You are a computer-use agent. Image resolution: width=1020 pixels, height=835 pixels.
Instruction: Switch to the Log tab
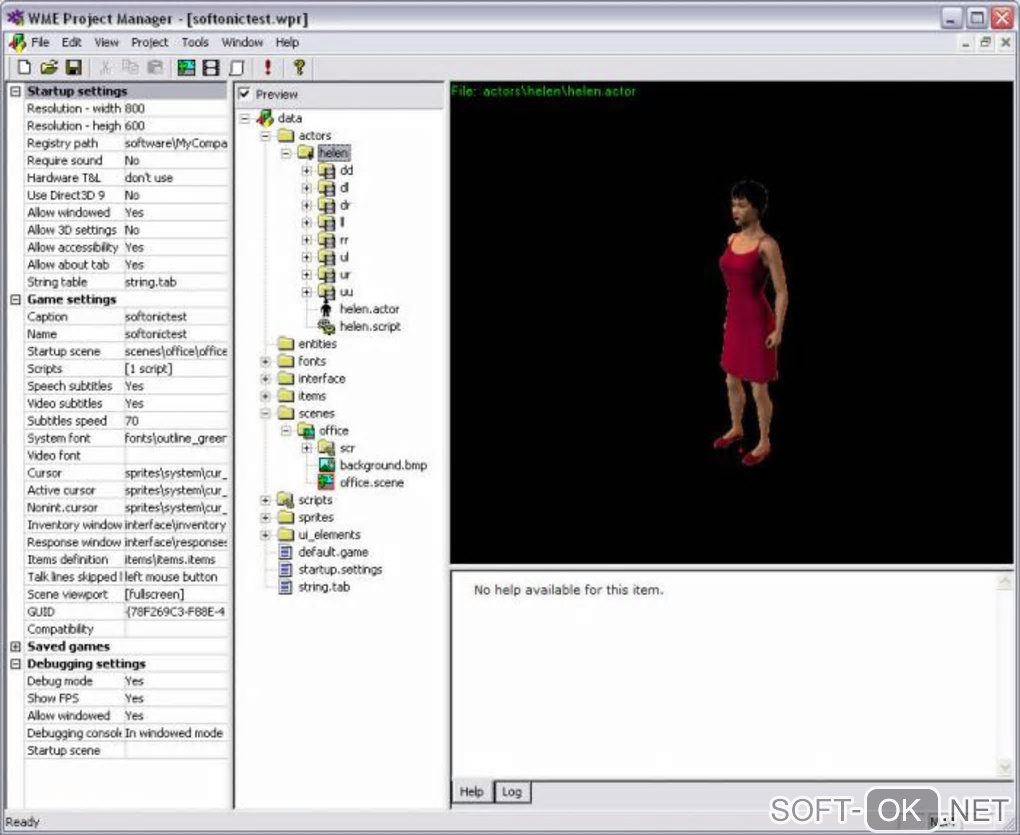click(512, 791)
